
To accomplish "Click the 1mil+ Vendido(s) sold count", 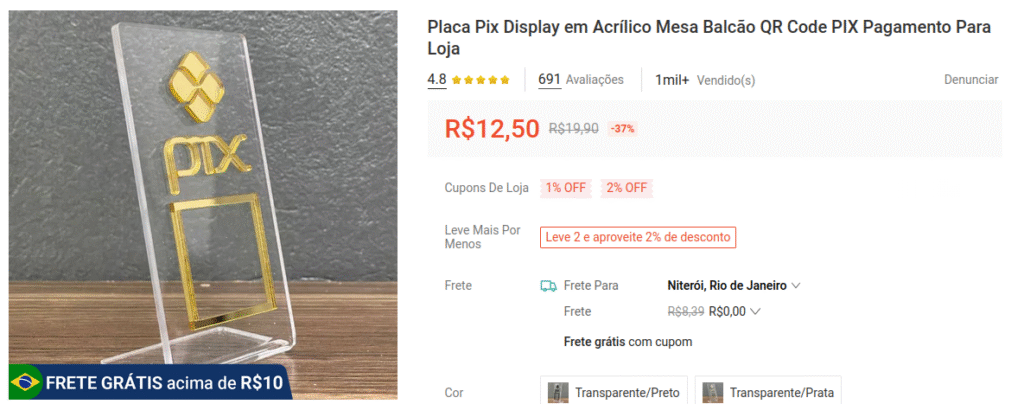I will [705, 80].
